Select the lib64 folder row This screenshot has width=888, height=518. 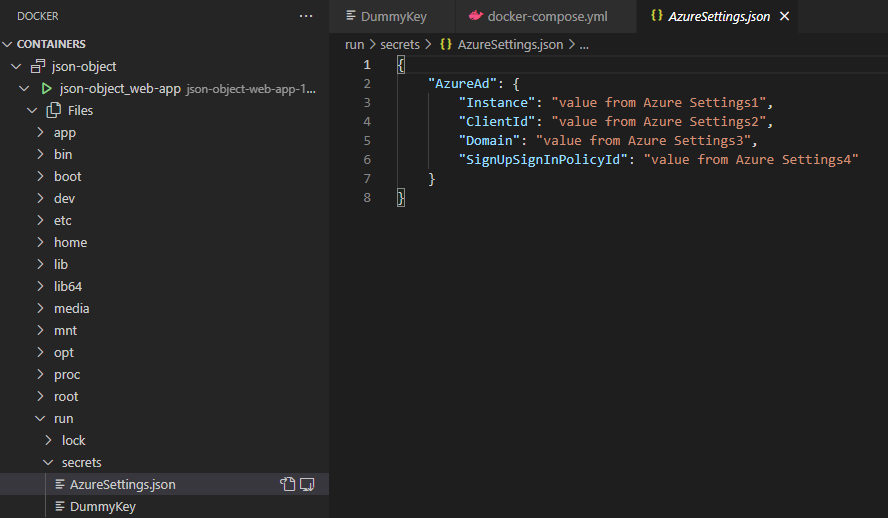tap(164, 286)
